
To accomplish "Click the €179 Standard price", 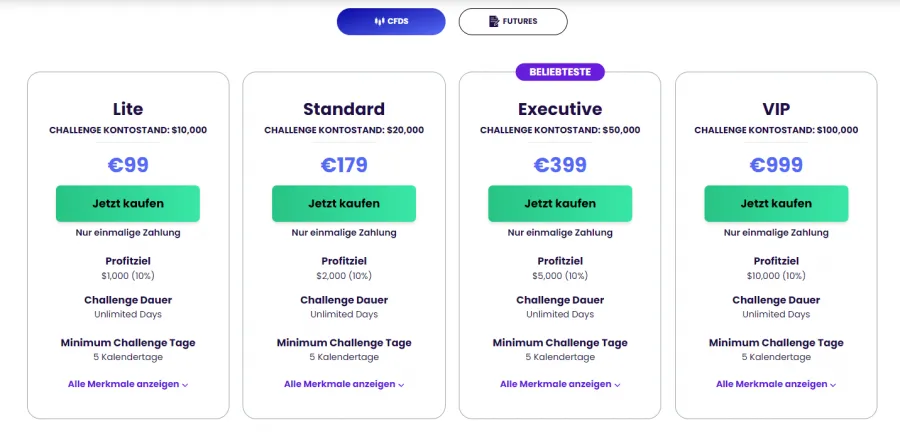I will click(x=344, y=164).
